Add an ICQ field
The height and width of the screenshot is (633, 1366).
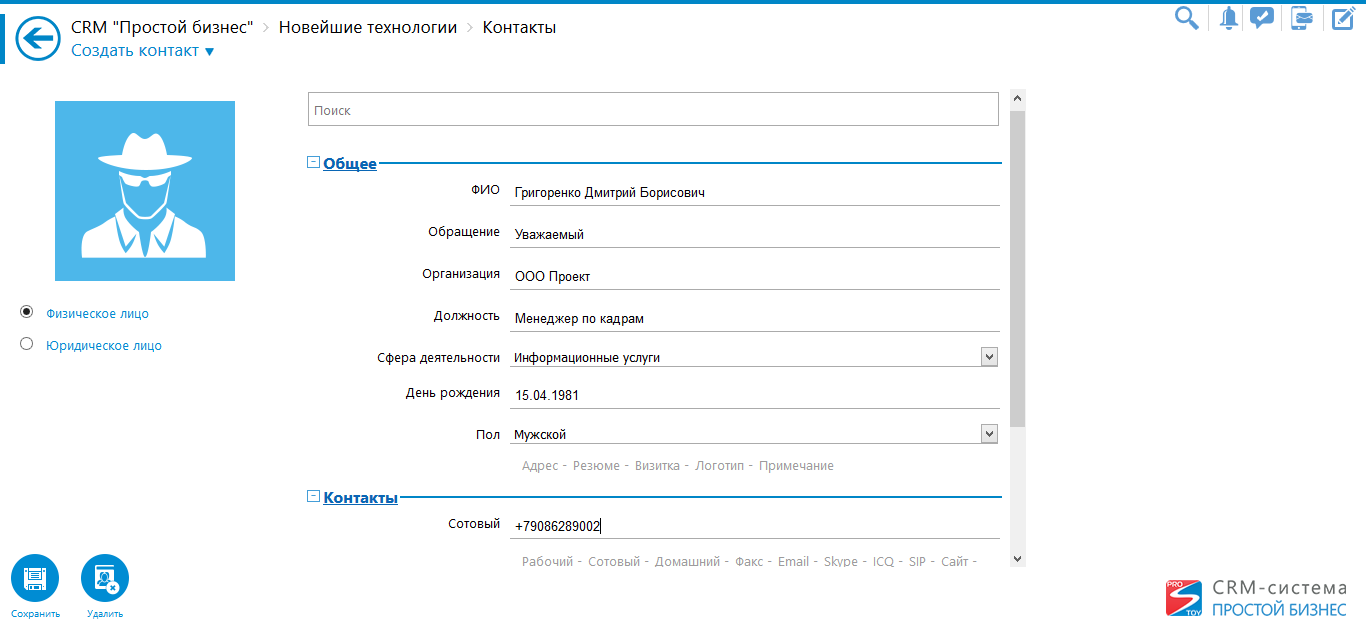pos(883,561)
